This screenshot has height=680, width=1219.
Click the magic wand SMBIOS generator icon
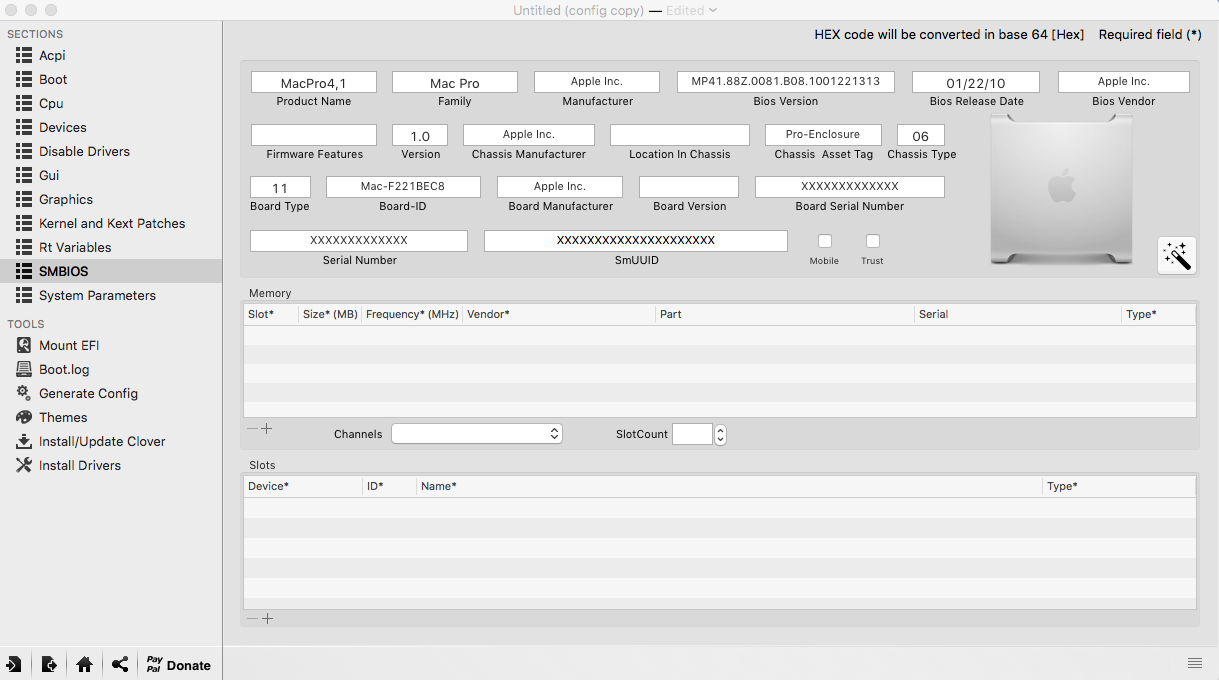(x=1177, y=255)
